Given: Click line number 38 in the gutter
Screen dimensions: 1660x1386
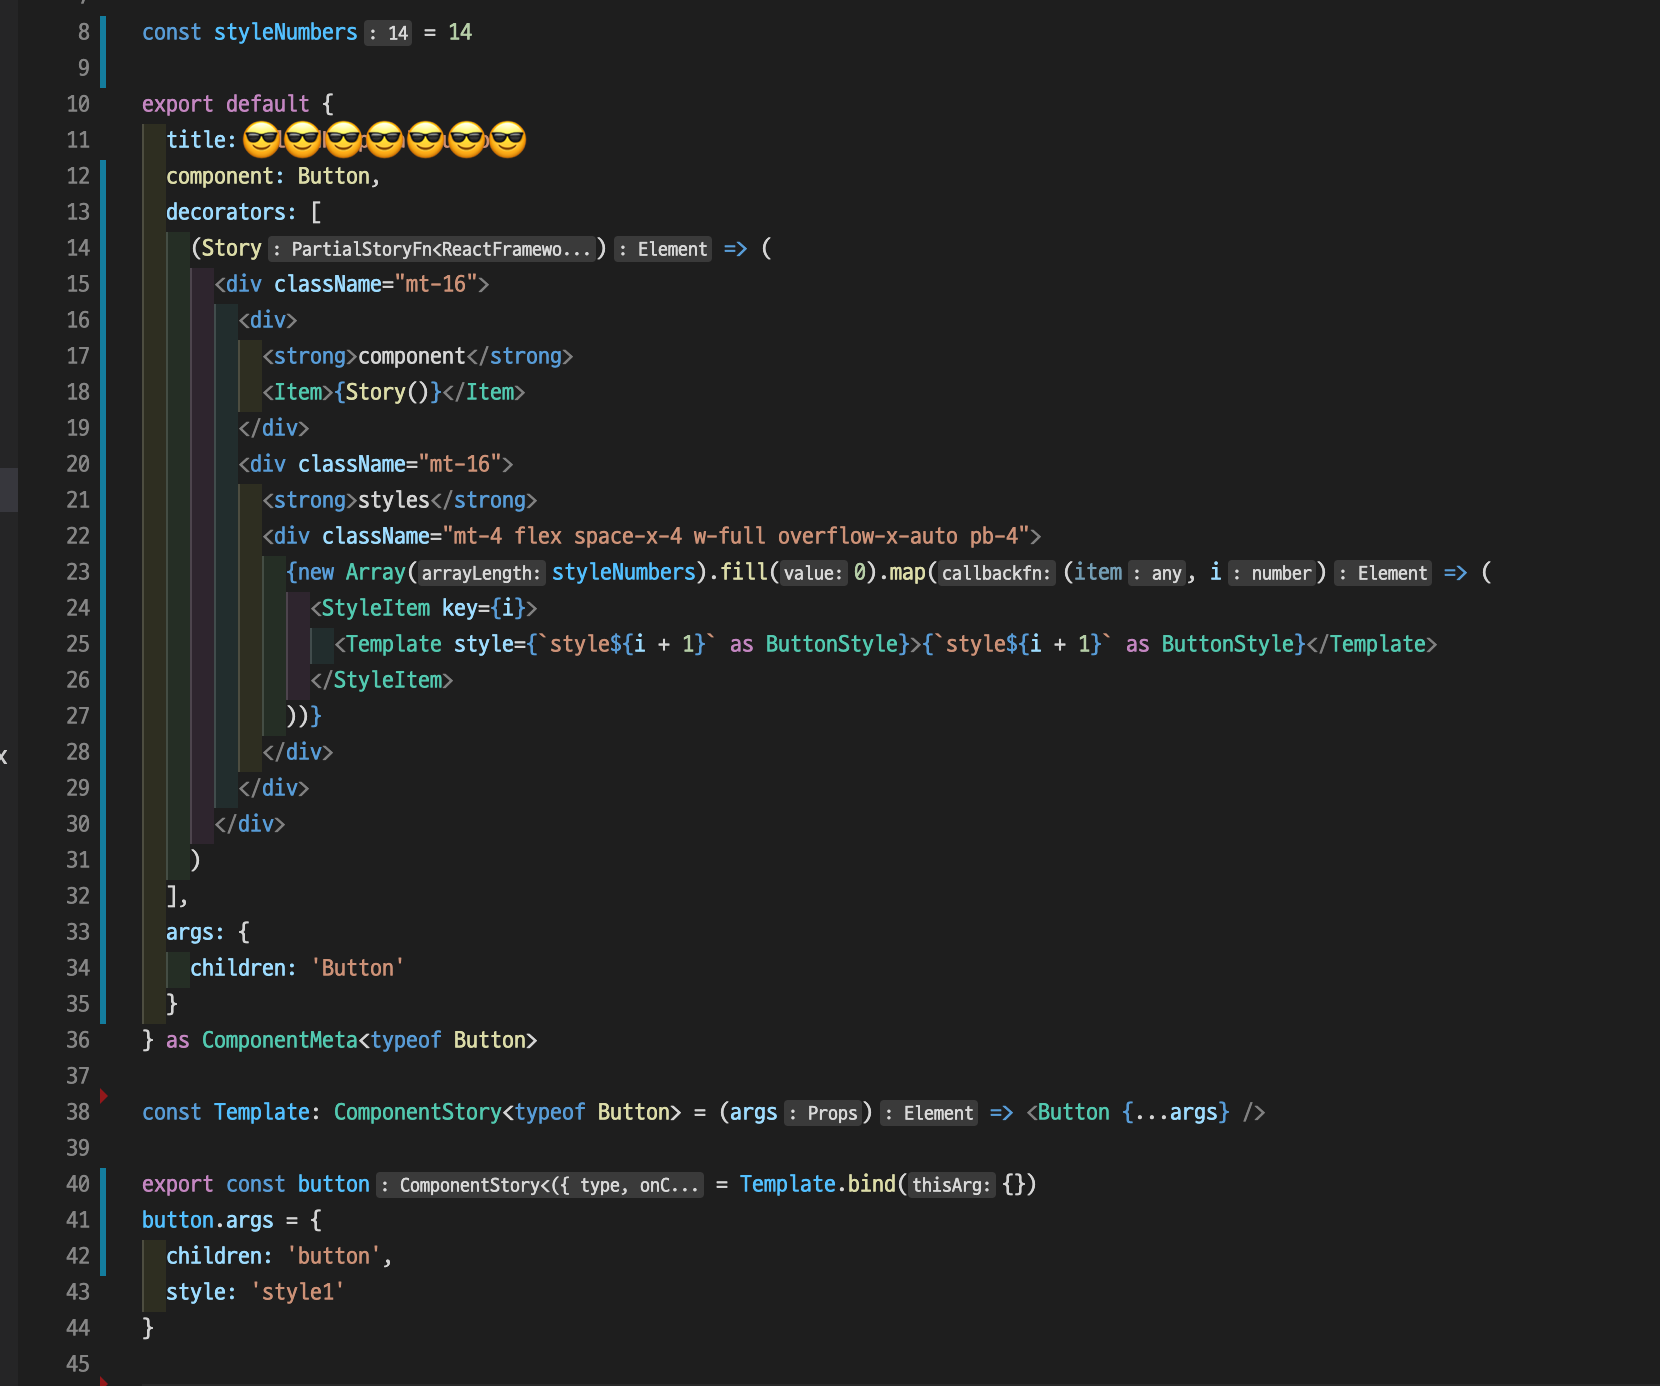Looking at the screenshot, I should click(x=78, y=1112).
